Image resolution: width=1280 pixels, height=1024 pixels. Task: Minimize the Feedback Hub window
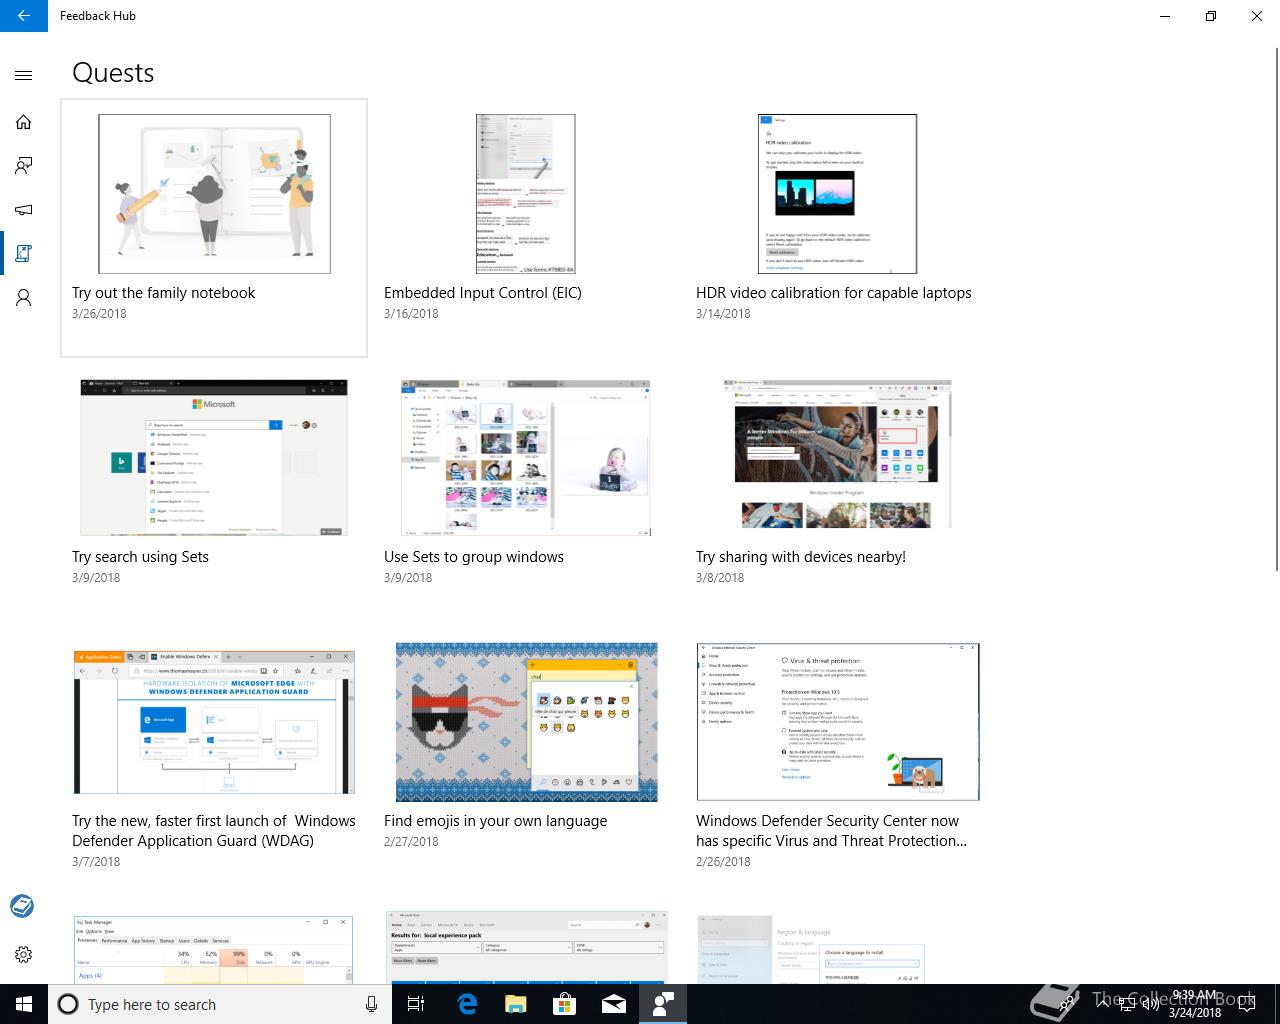pos(1165,16)
